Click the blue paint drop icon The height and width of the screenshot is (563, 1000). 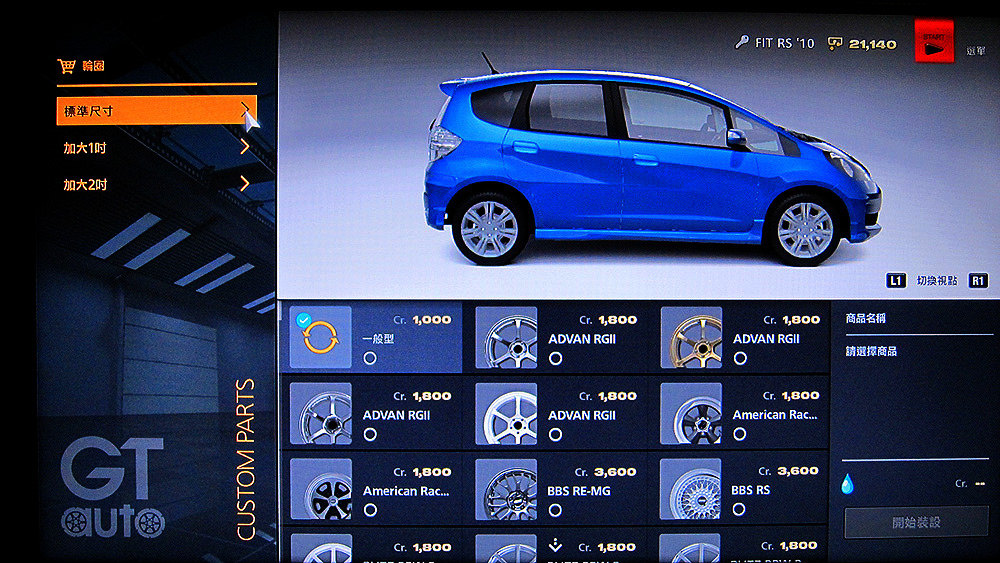[x=848, y=485]
